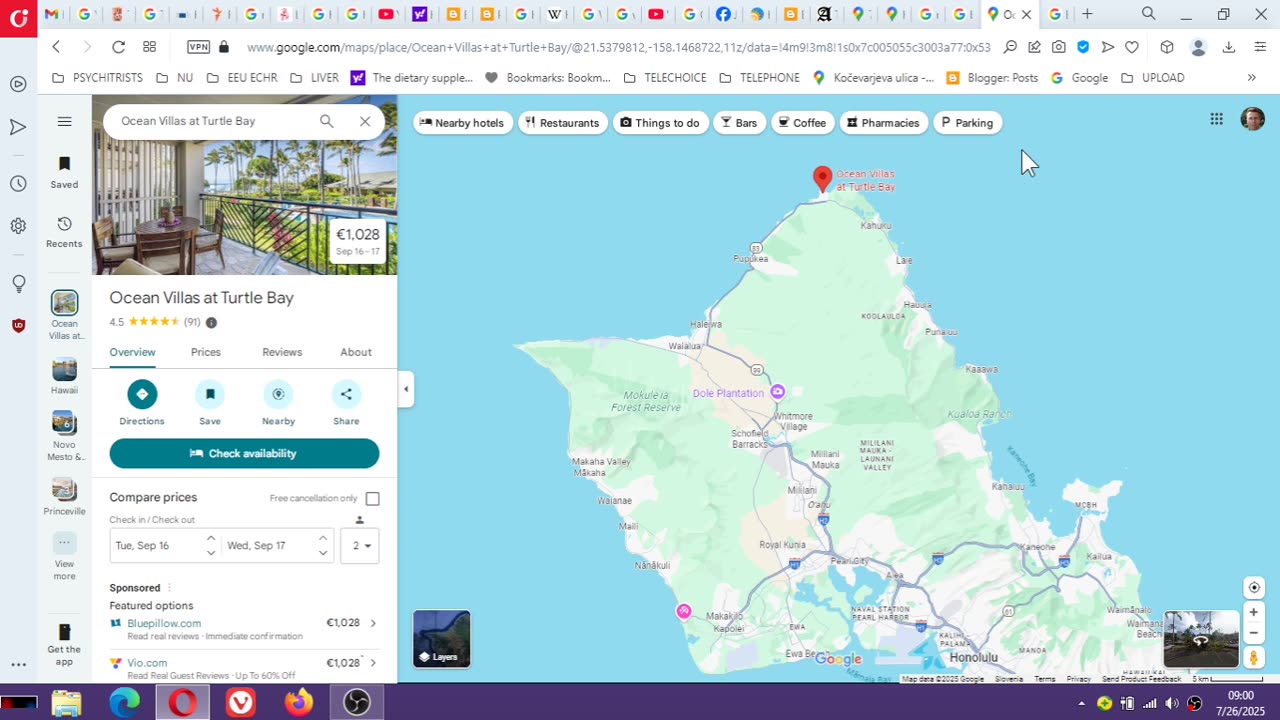Click View more in Maps sidebar
Image resolution: width=1280 pixels, height=720 pixels.
pyautogui.click(x=64, y=557)
